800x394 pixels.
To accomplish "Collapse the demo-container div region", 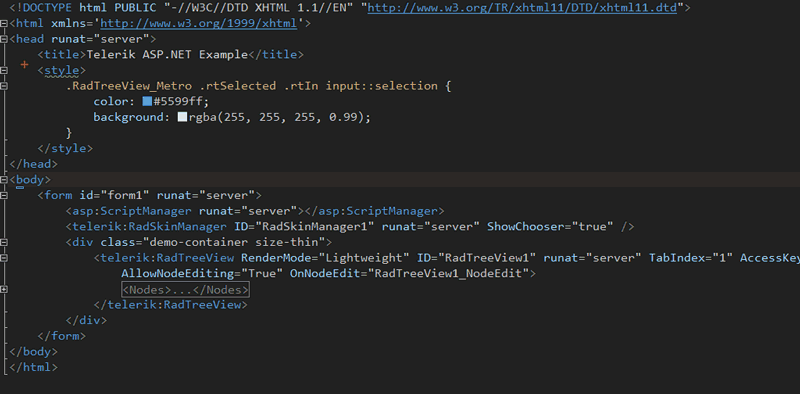I will (4, 242).
